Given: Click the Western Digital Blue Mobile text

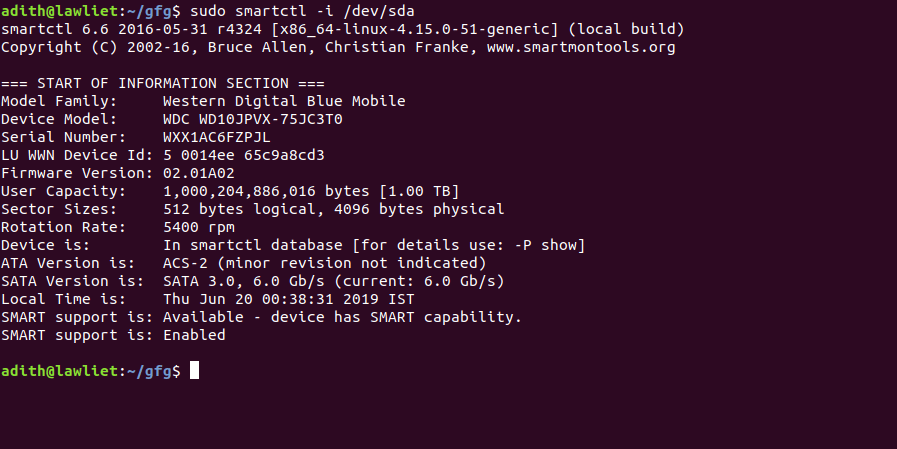Looking at the screenshot, I should [284, 101].
